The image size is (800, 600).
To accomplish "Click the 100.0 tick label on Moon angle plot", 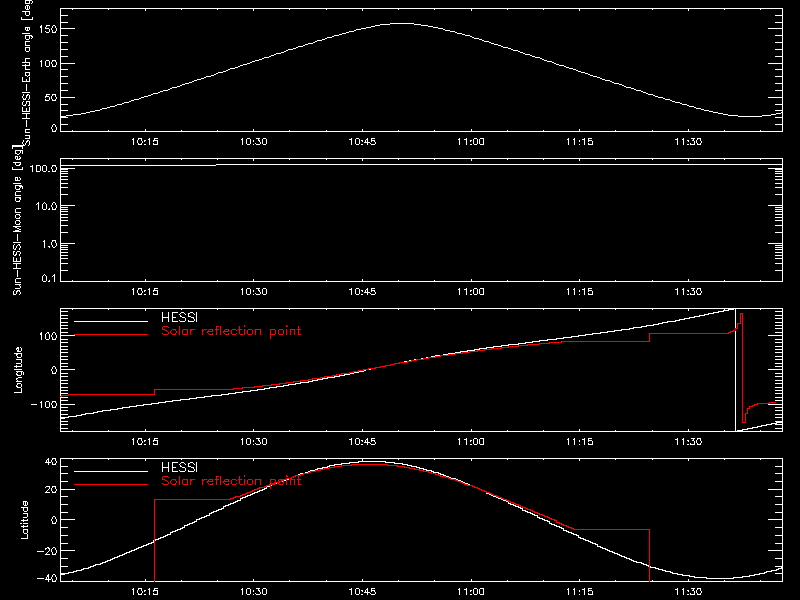I will click(43, 168).
